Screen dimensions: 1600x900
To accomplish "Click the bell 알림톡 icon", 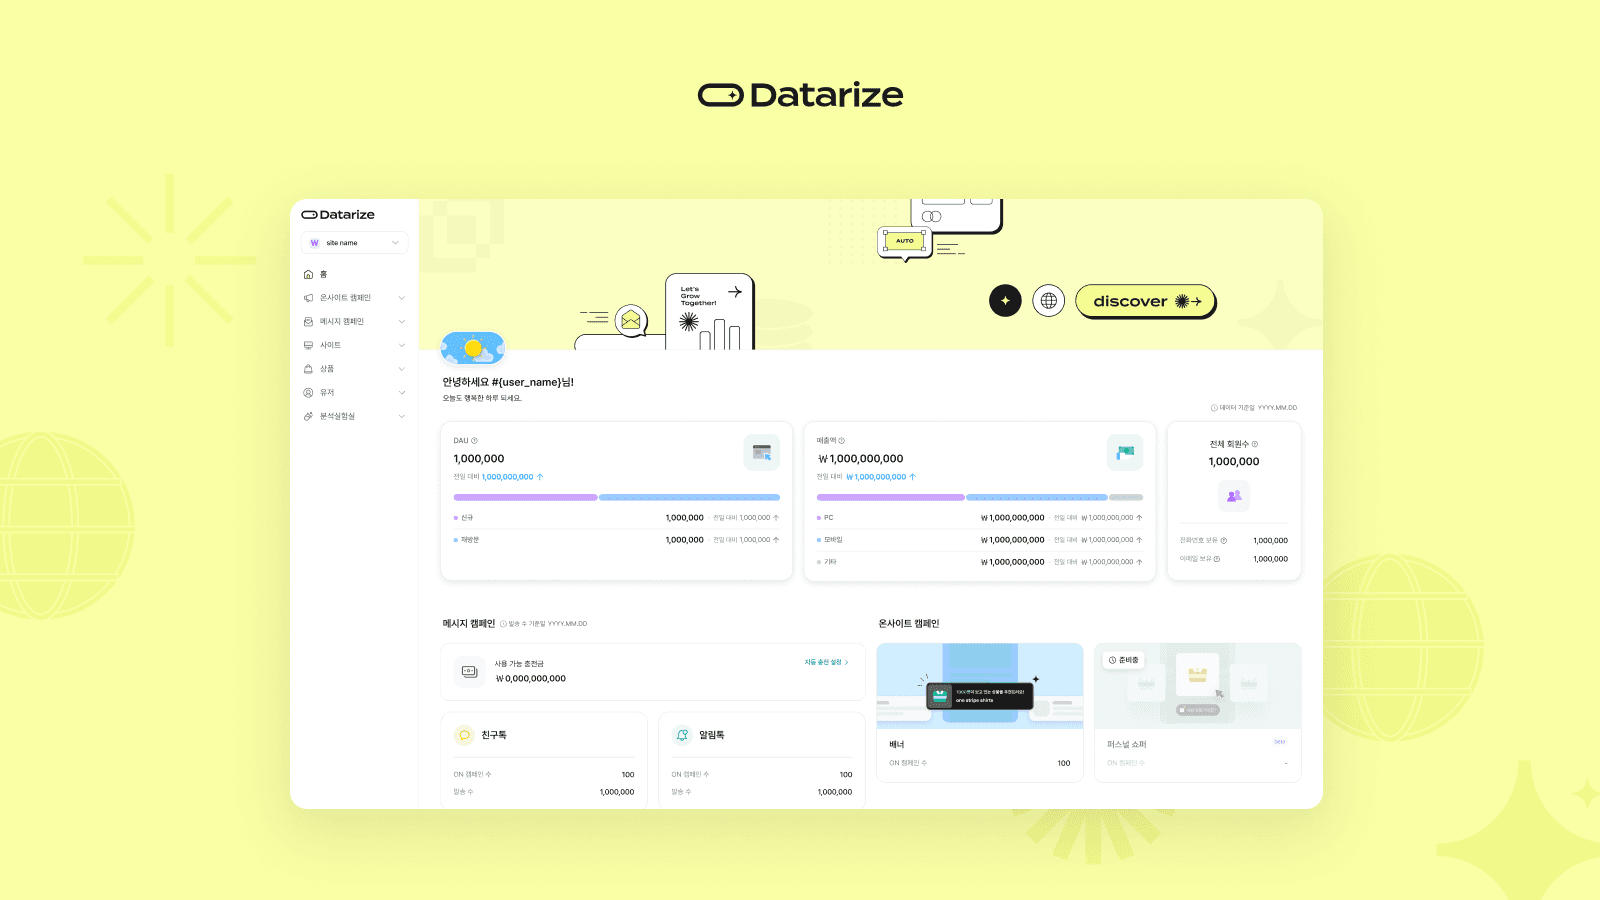I will (x=682, y=735).
